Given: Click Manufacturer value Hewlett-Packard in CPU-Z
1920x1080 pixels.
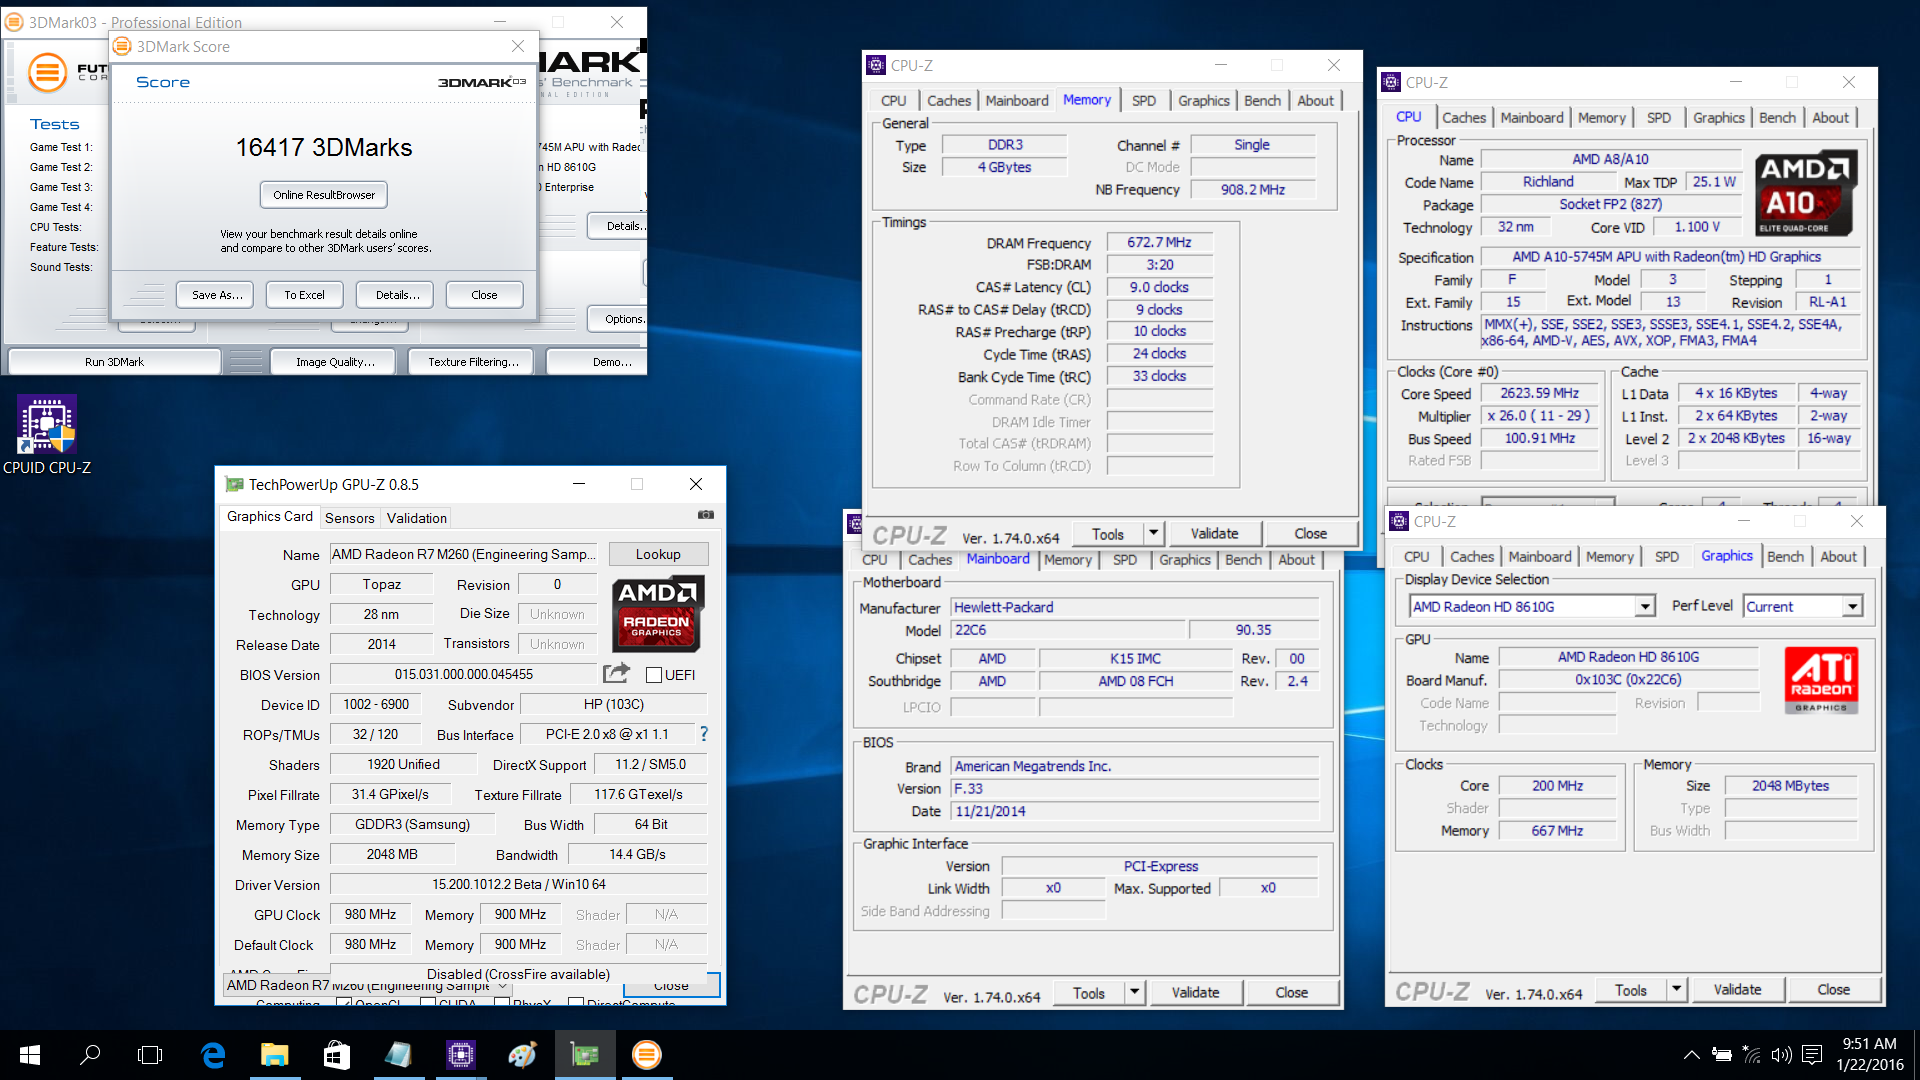Looking at the screenshot, I should pyautogui.click(x=1134, y=607).
